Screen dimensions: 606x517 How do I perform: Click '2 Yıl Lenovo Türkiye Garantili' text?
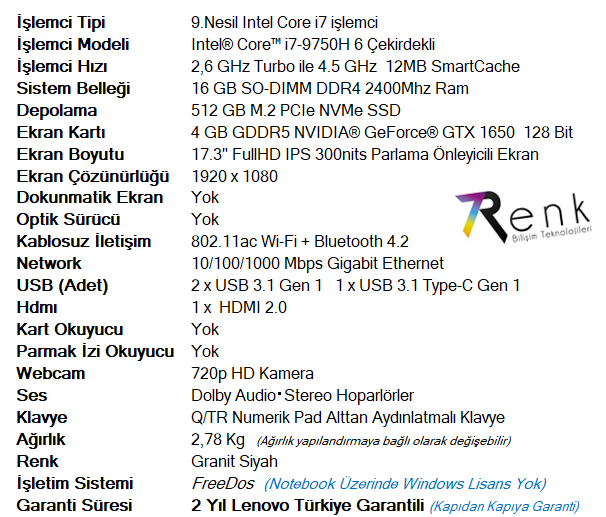coord(308,506)
